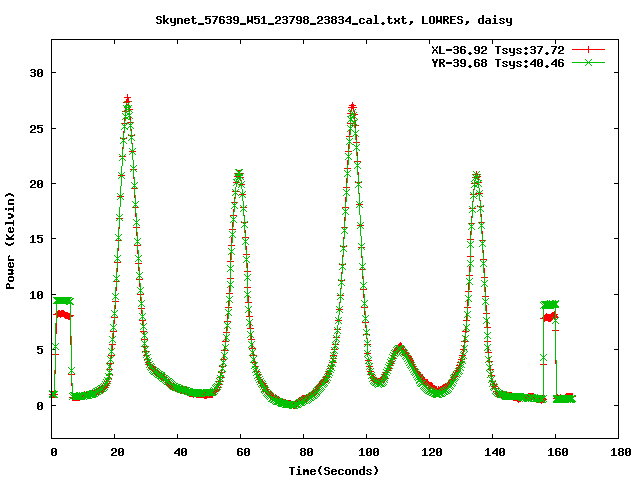Click the small peak top near 110 seconds
This screenshot has height=480, width=640.
(400, 346)
